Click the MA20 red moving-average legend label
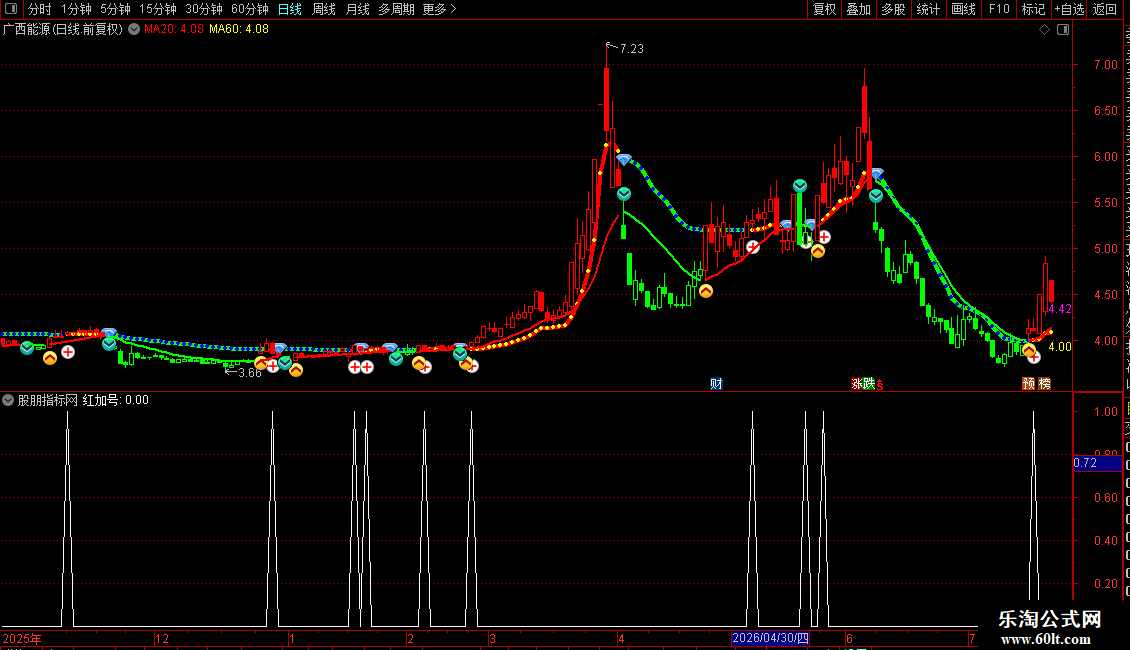1130x650 pixels. point(174,30)
